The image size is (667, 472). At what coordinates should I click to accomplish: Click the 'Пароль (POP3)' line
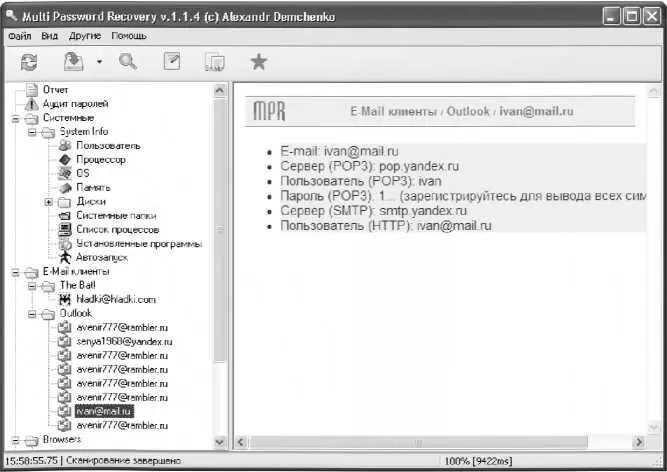(x=463, y=196)
